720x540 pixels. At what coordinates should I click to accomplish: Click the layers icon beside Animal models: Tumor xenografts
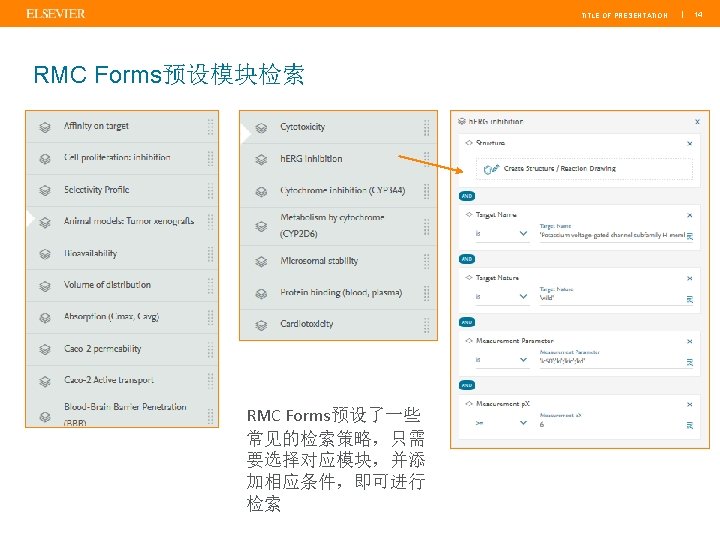pyautogui.click(x=45, y=222)
